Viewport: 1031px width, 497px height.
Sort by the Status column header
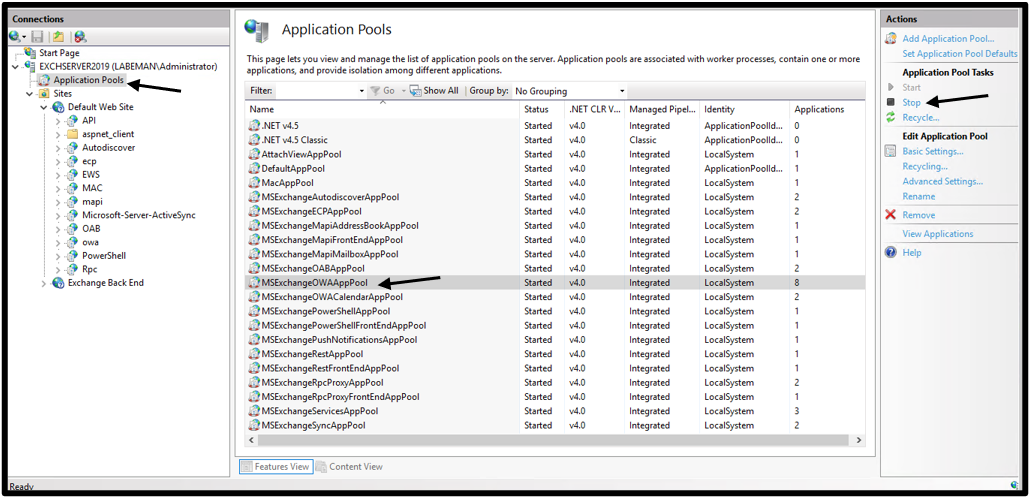pyautogui.click(x=542, y=109)
